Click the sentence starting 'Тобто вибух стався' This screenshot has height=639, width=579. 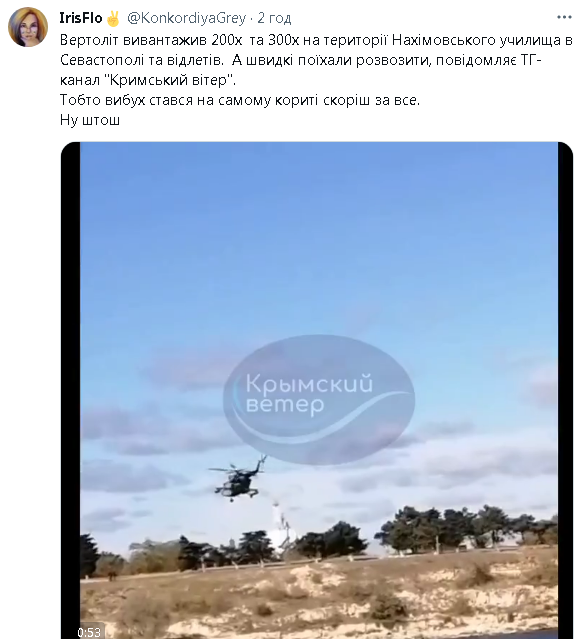(240, 100)
